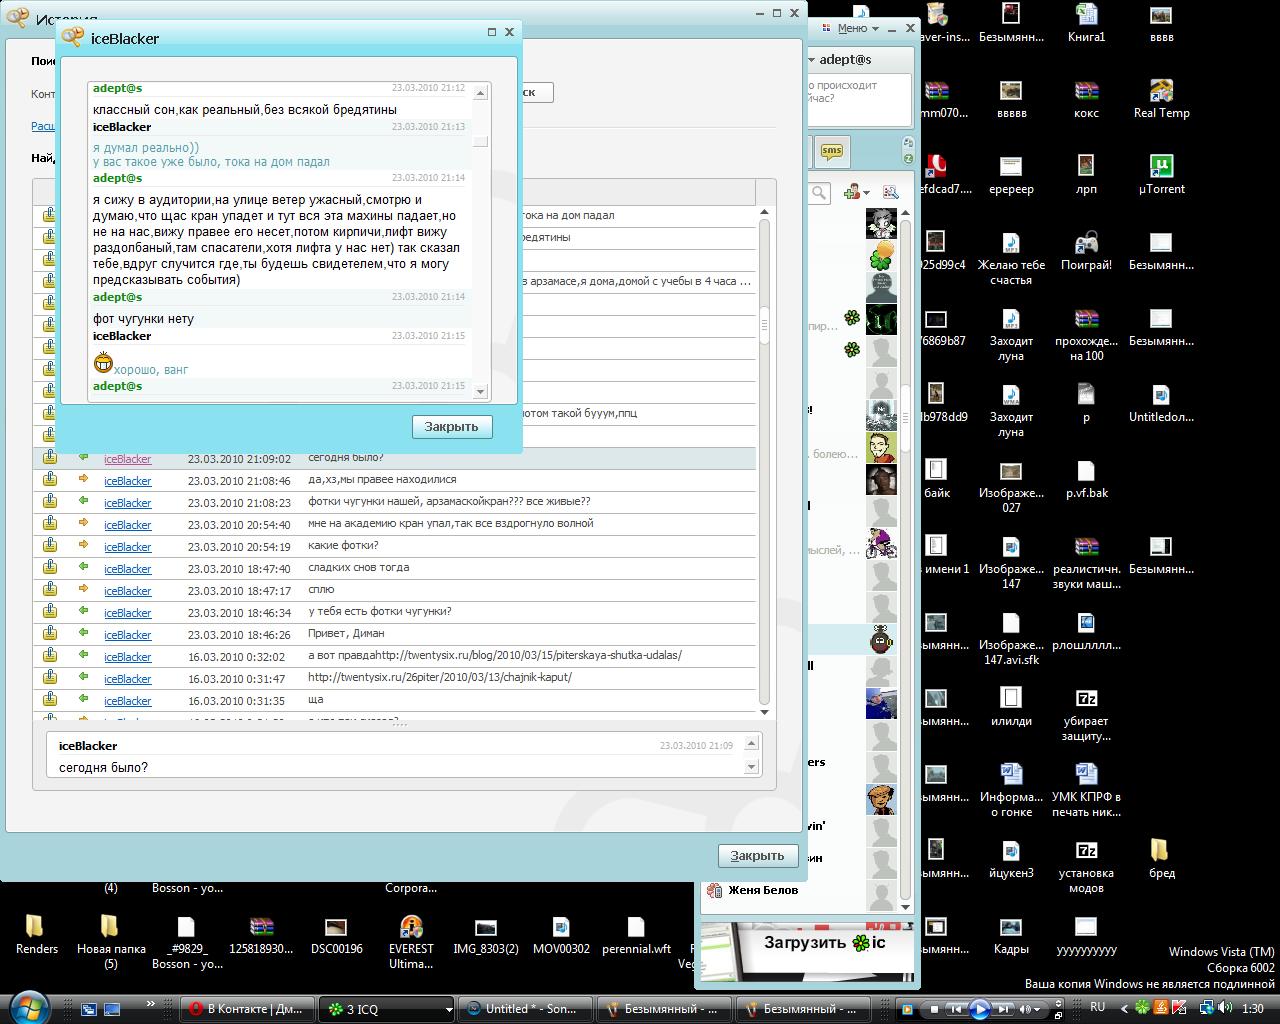Click the Загрузить ICQ banner button
This screenshot has width=1280, height=1024.
click(x=825, y=942)
